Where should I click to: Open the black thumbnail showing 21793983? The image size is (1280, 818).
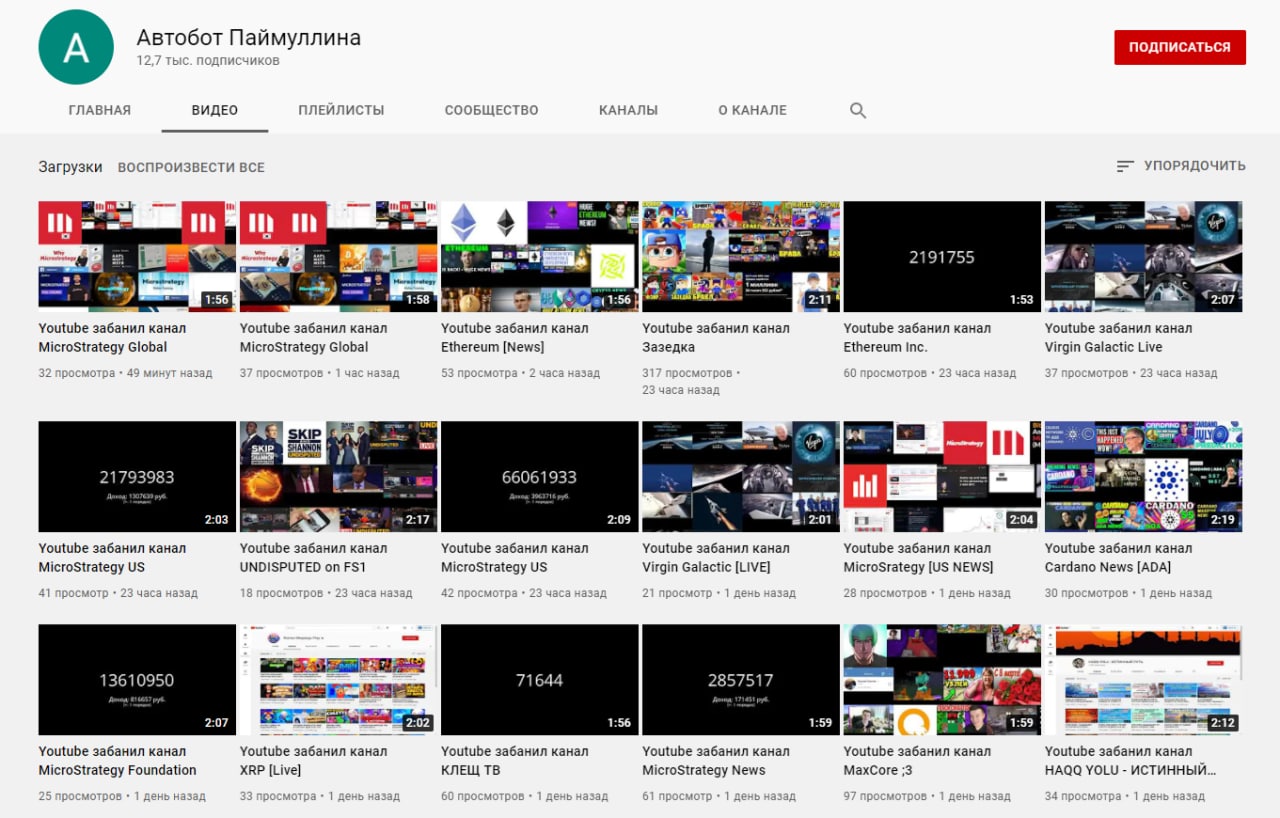click(x=137, y=476)
